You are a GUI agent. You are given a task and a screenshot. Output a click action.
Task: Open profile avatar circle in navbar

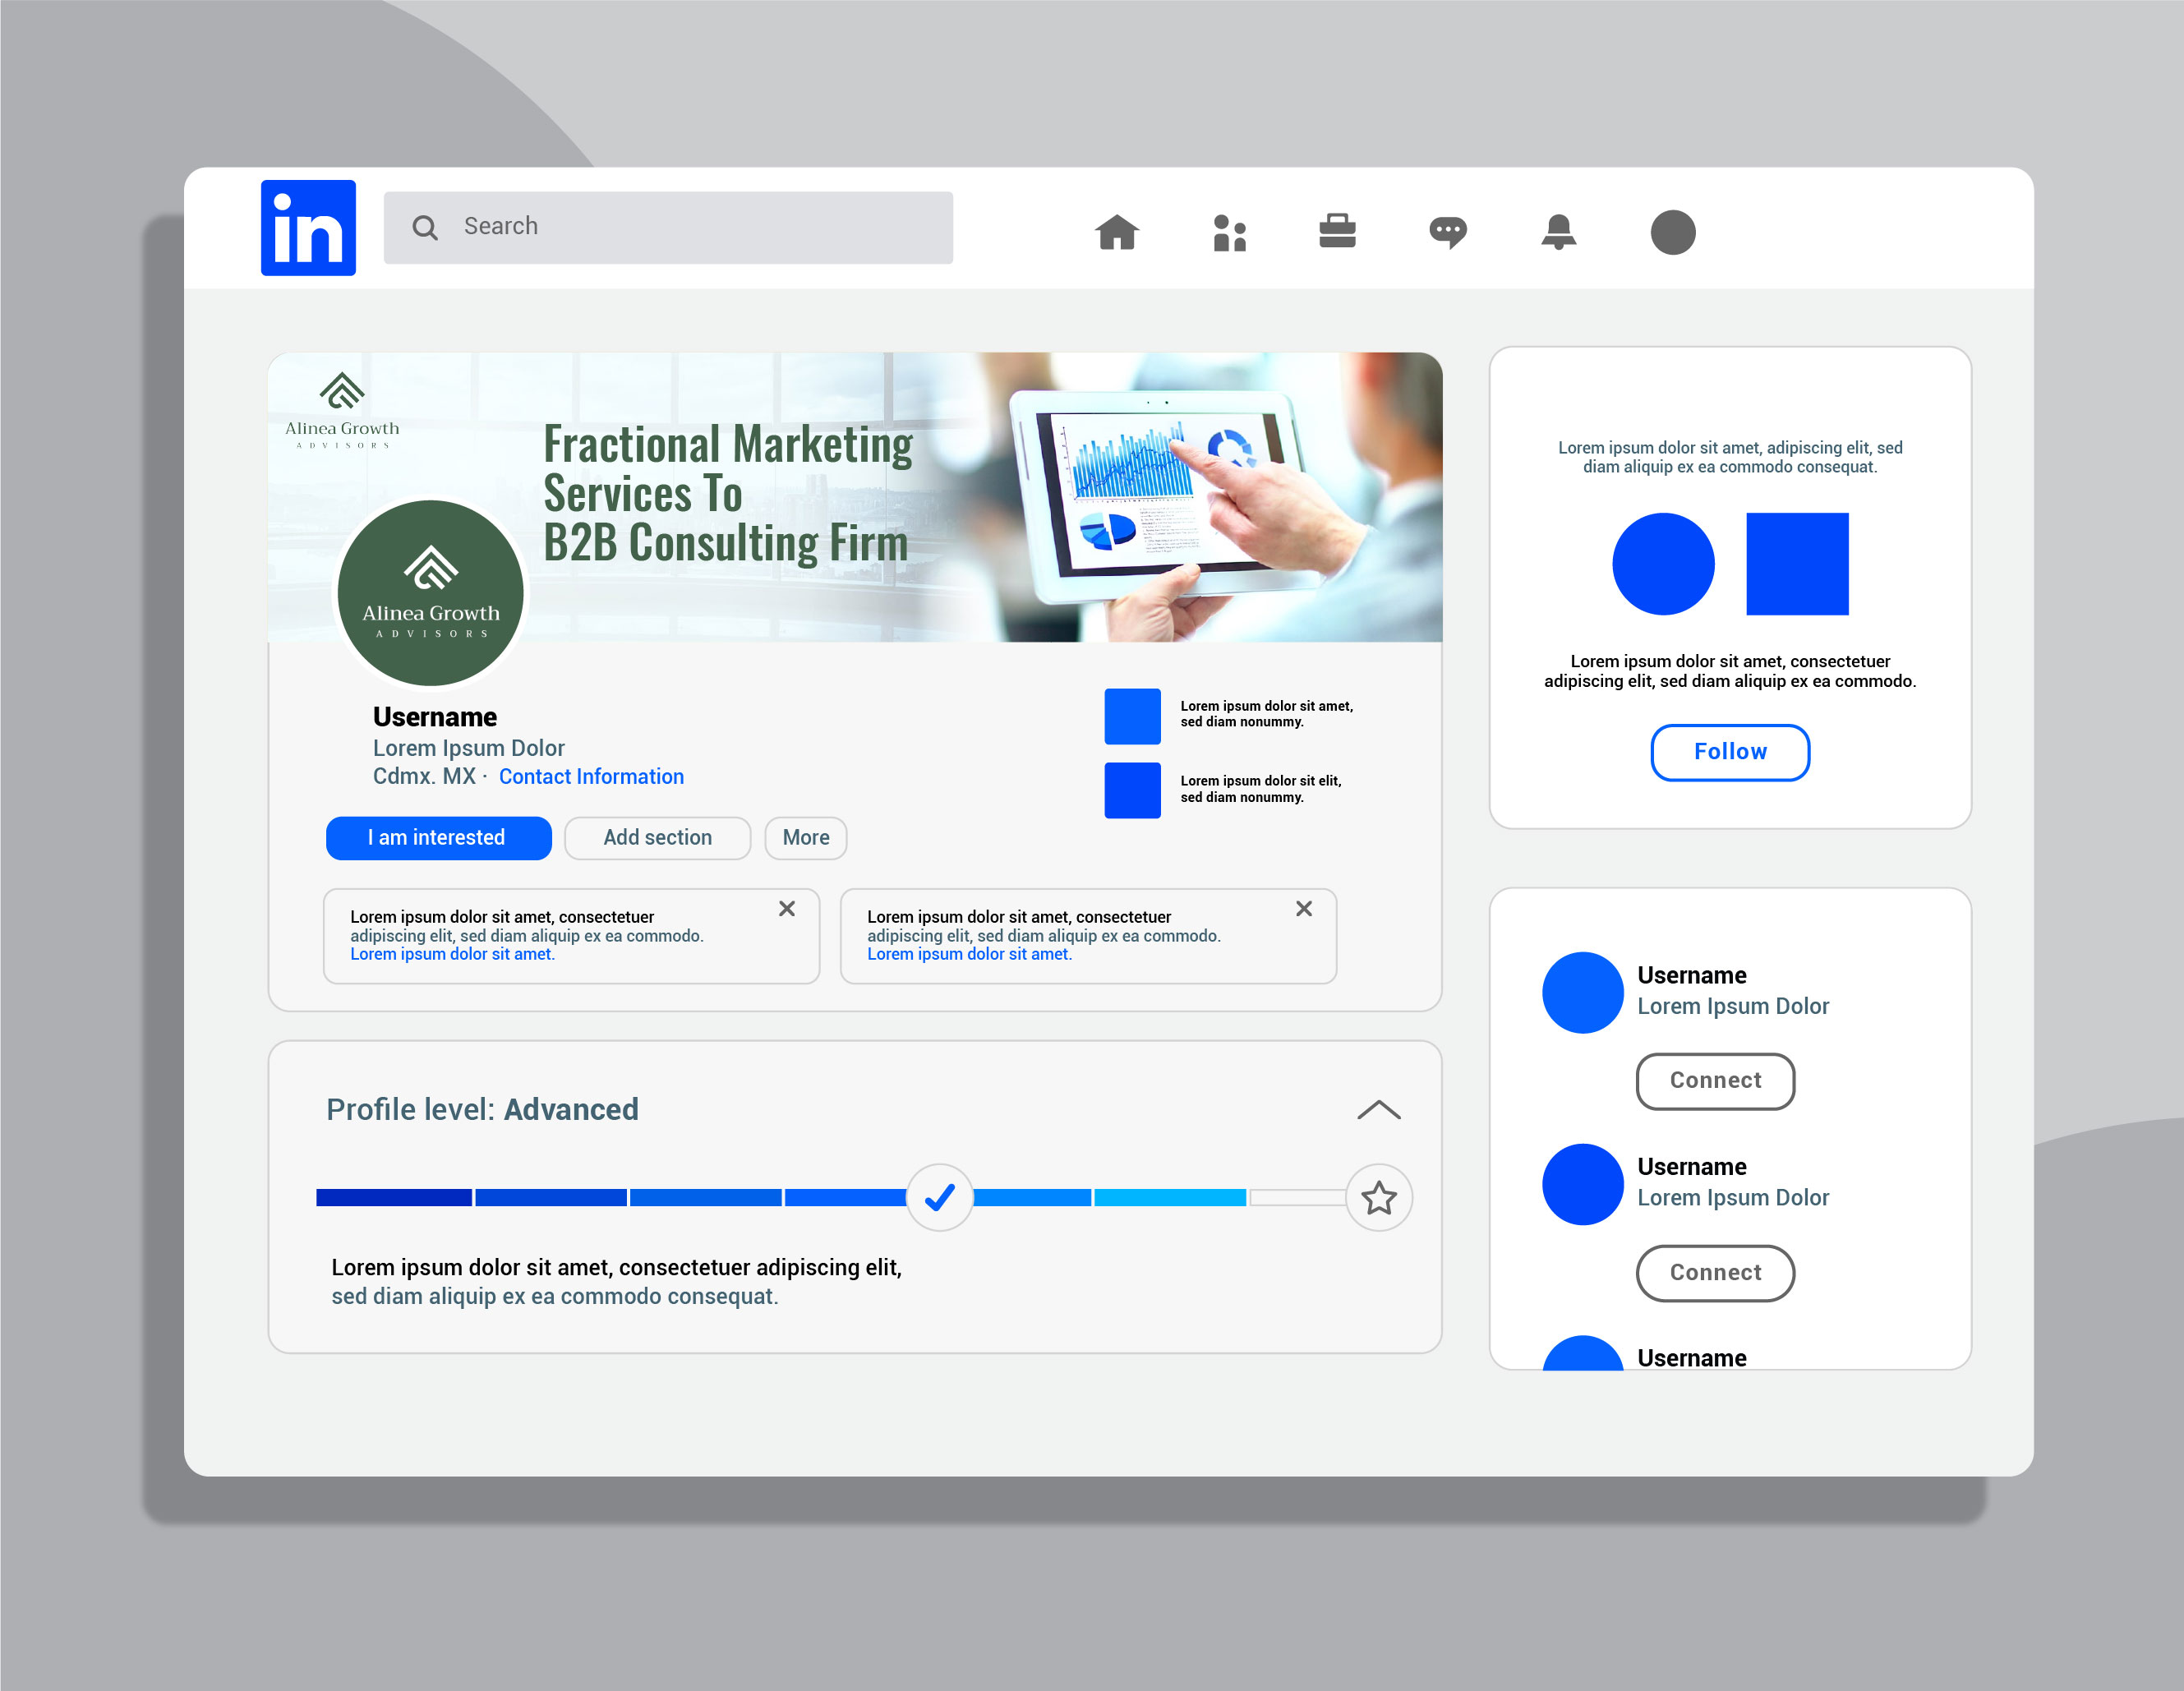(x=1672, y=232)
